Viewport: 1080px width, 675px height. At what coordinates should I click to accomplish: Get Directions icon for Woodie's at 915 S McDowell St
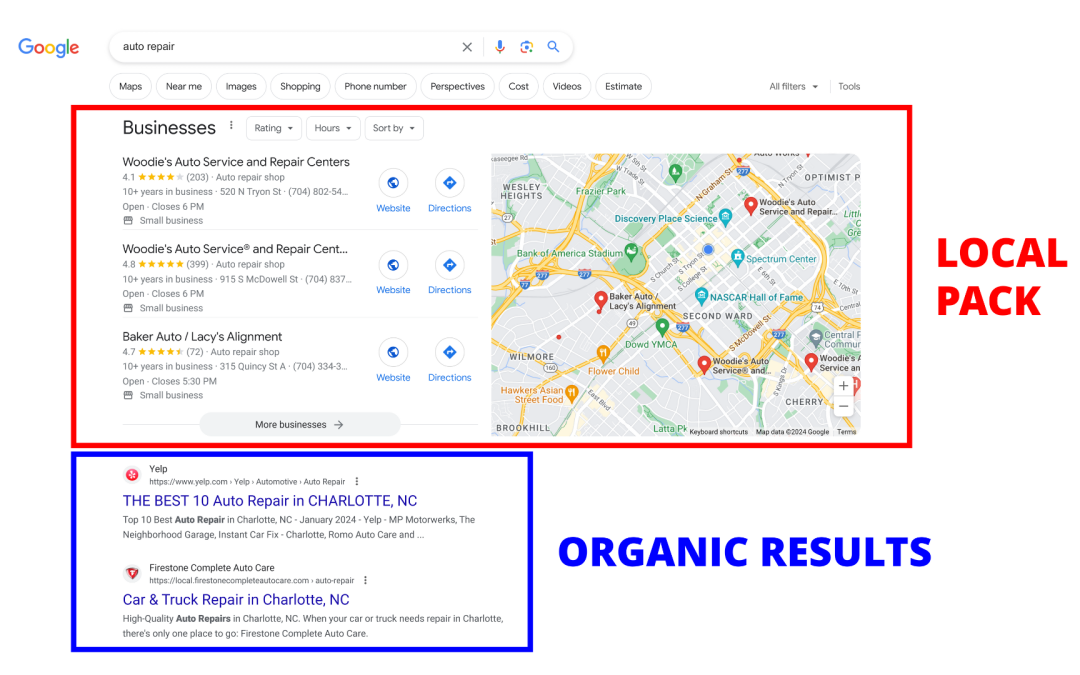450,265
